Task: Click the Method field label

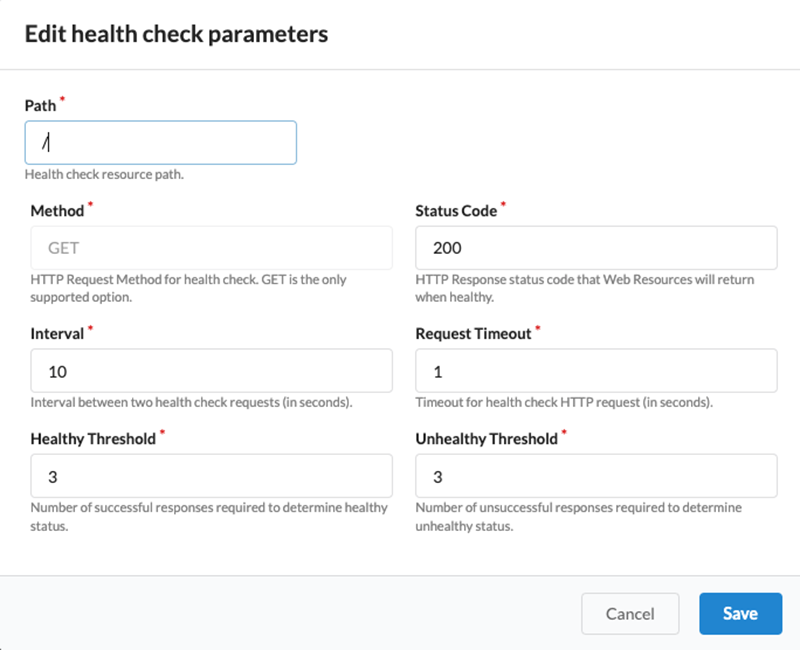Action: pyautogui.click(x=57, y=211)
